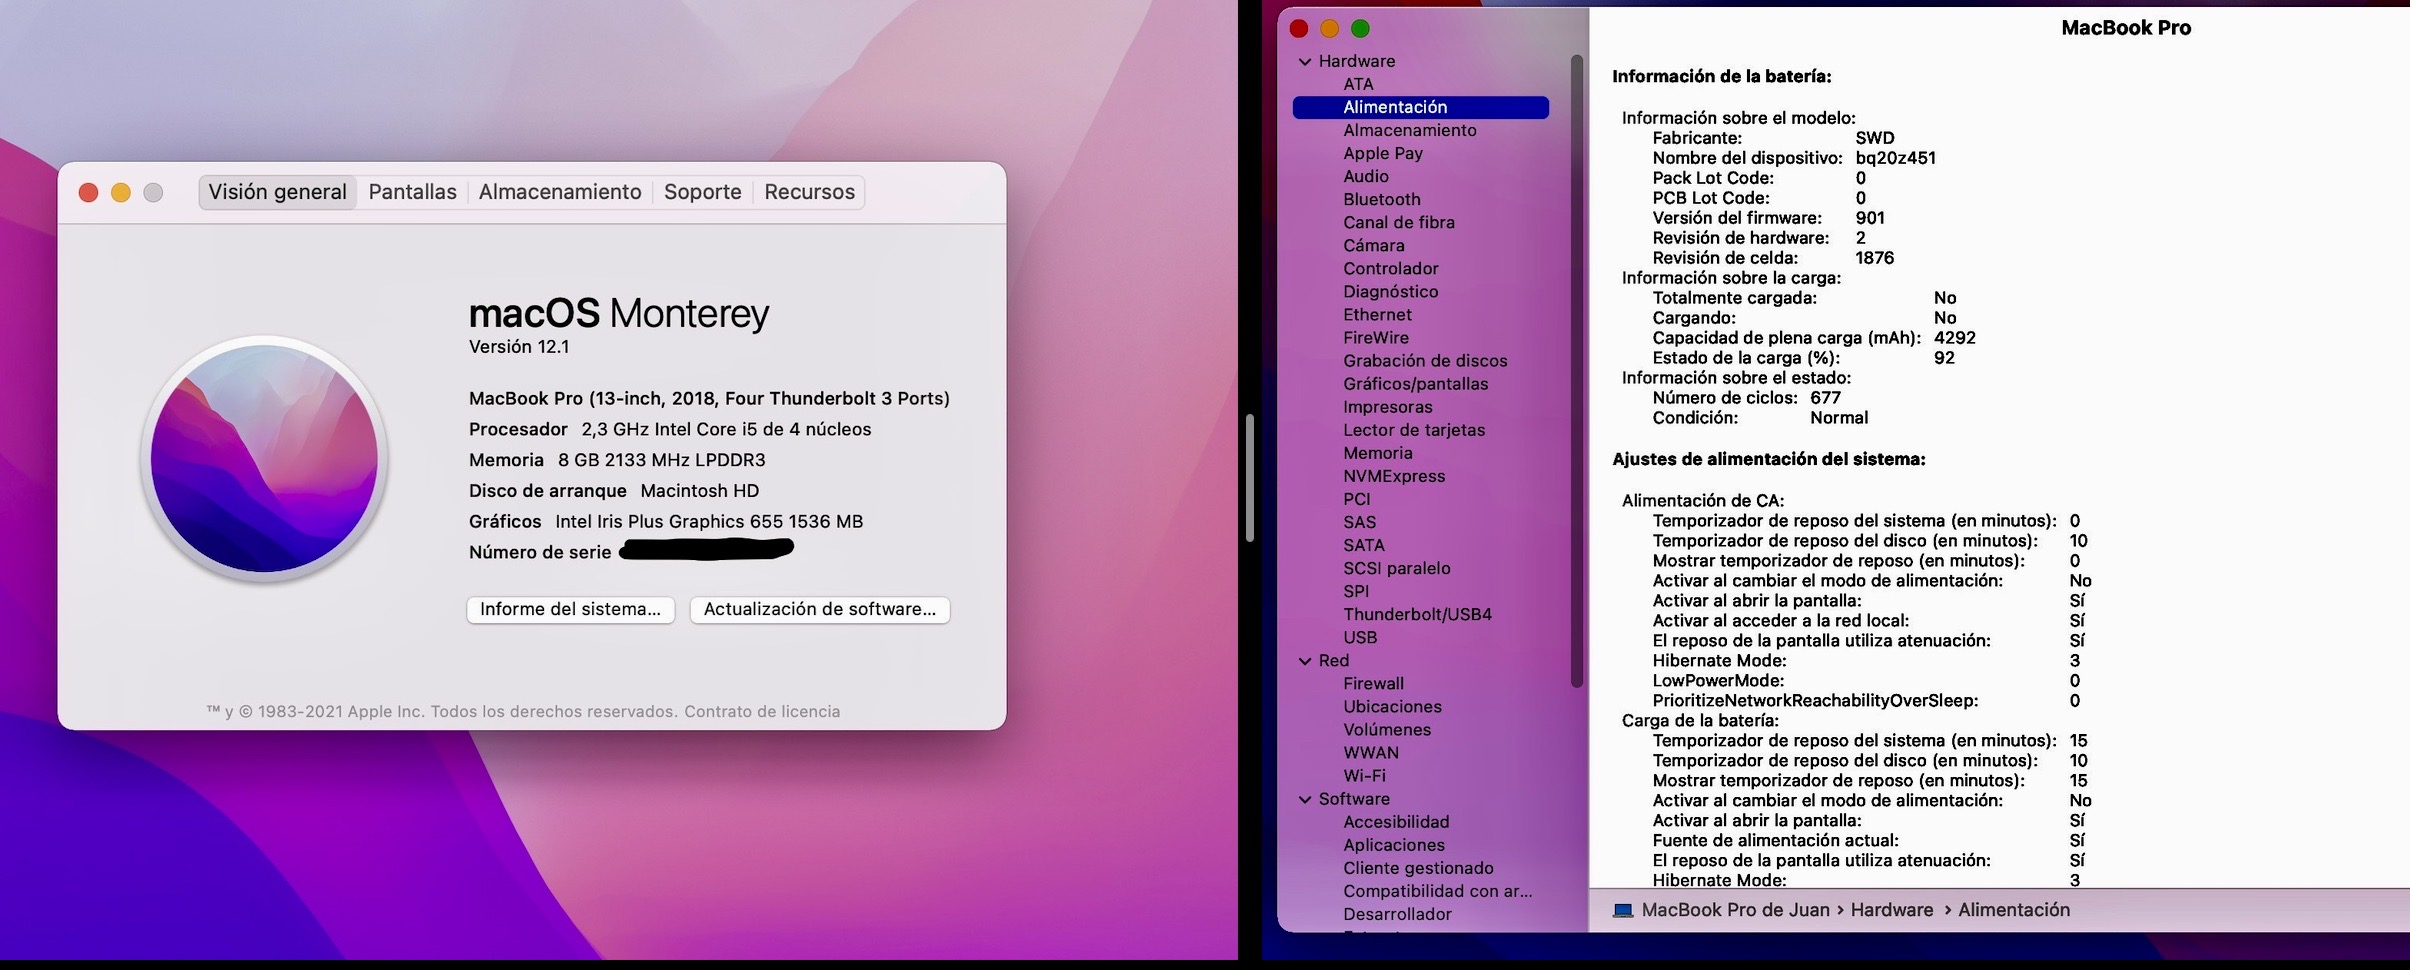Click the battery cycle count value 677
The image size is (2410, 970).
click(x=1825, y=397)
